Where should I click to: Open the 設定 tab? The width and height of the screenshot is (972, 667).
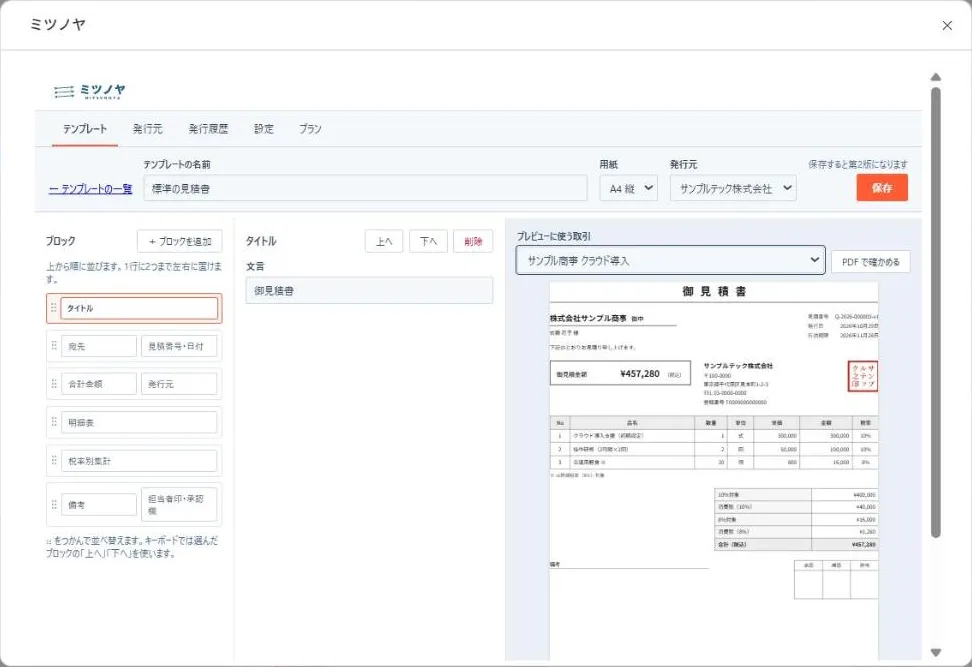pos(263,129)
